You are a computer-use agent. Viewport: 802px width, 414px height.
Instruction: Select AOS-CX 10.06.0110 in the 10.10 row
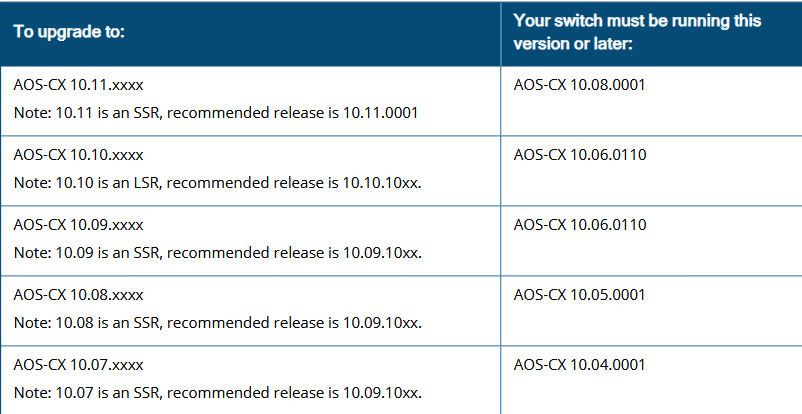pos(580,155)
